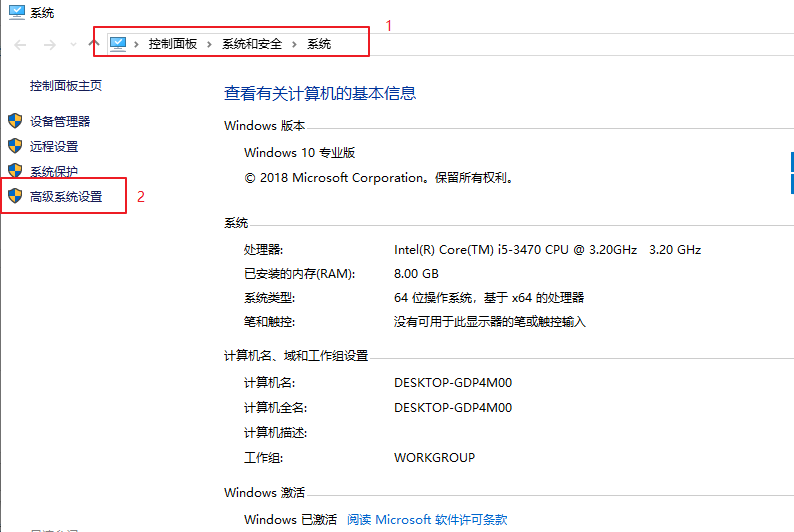The height and width of the screenshot is (532, 794).
Task: Open 阅读 Microsoft 软件许可条款 link
Action: coord(427,519)
